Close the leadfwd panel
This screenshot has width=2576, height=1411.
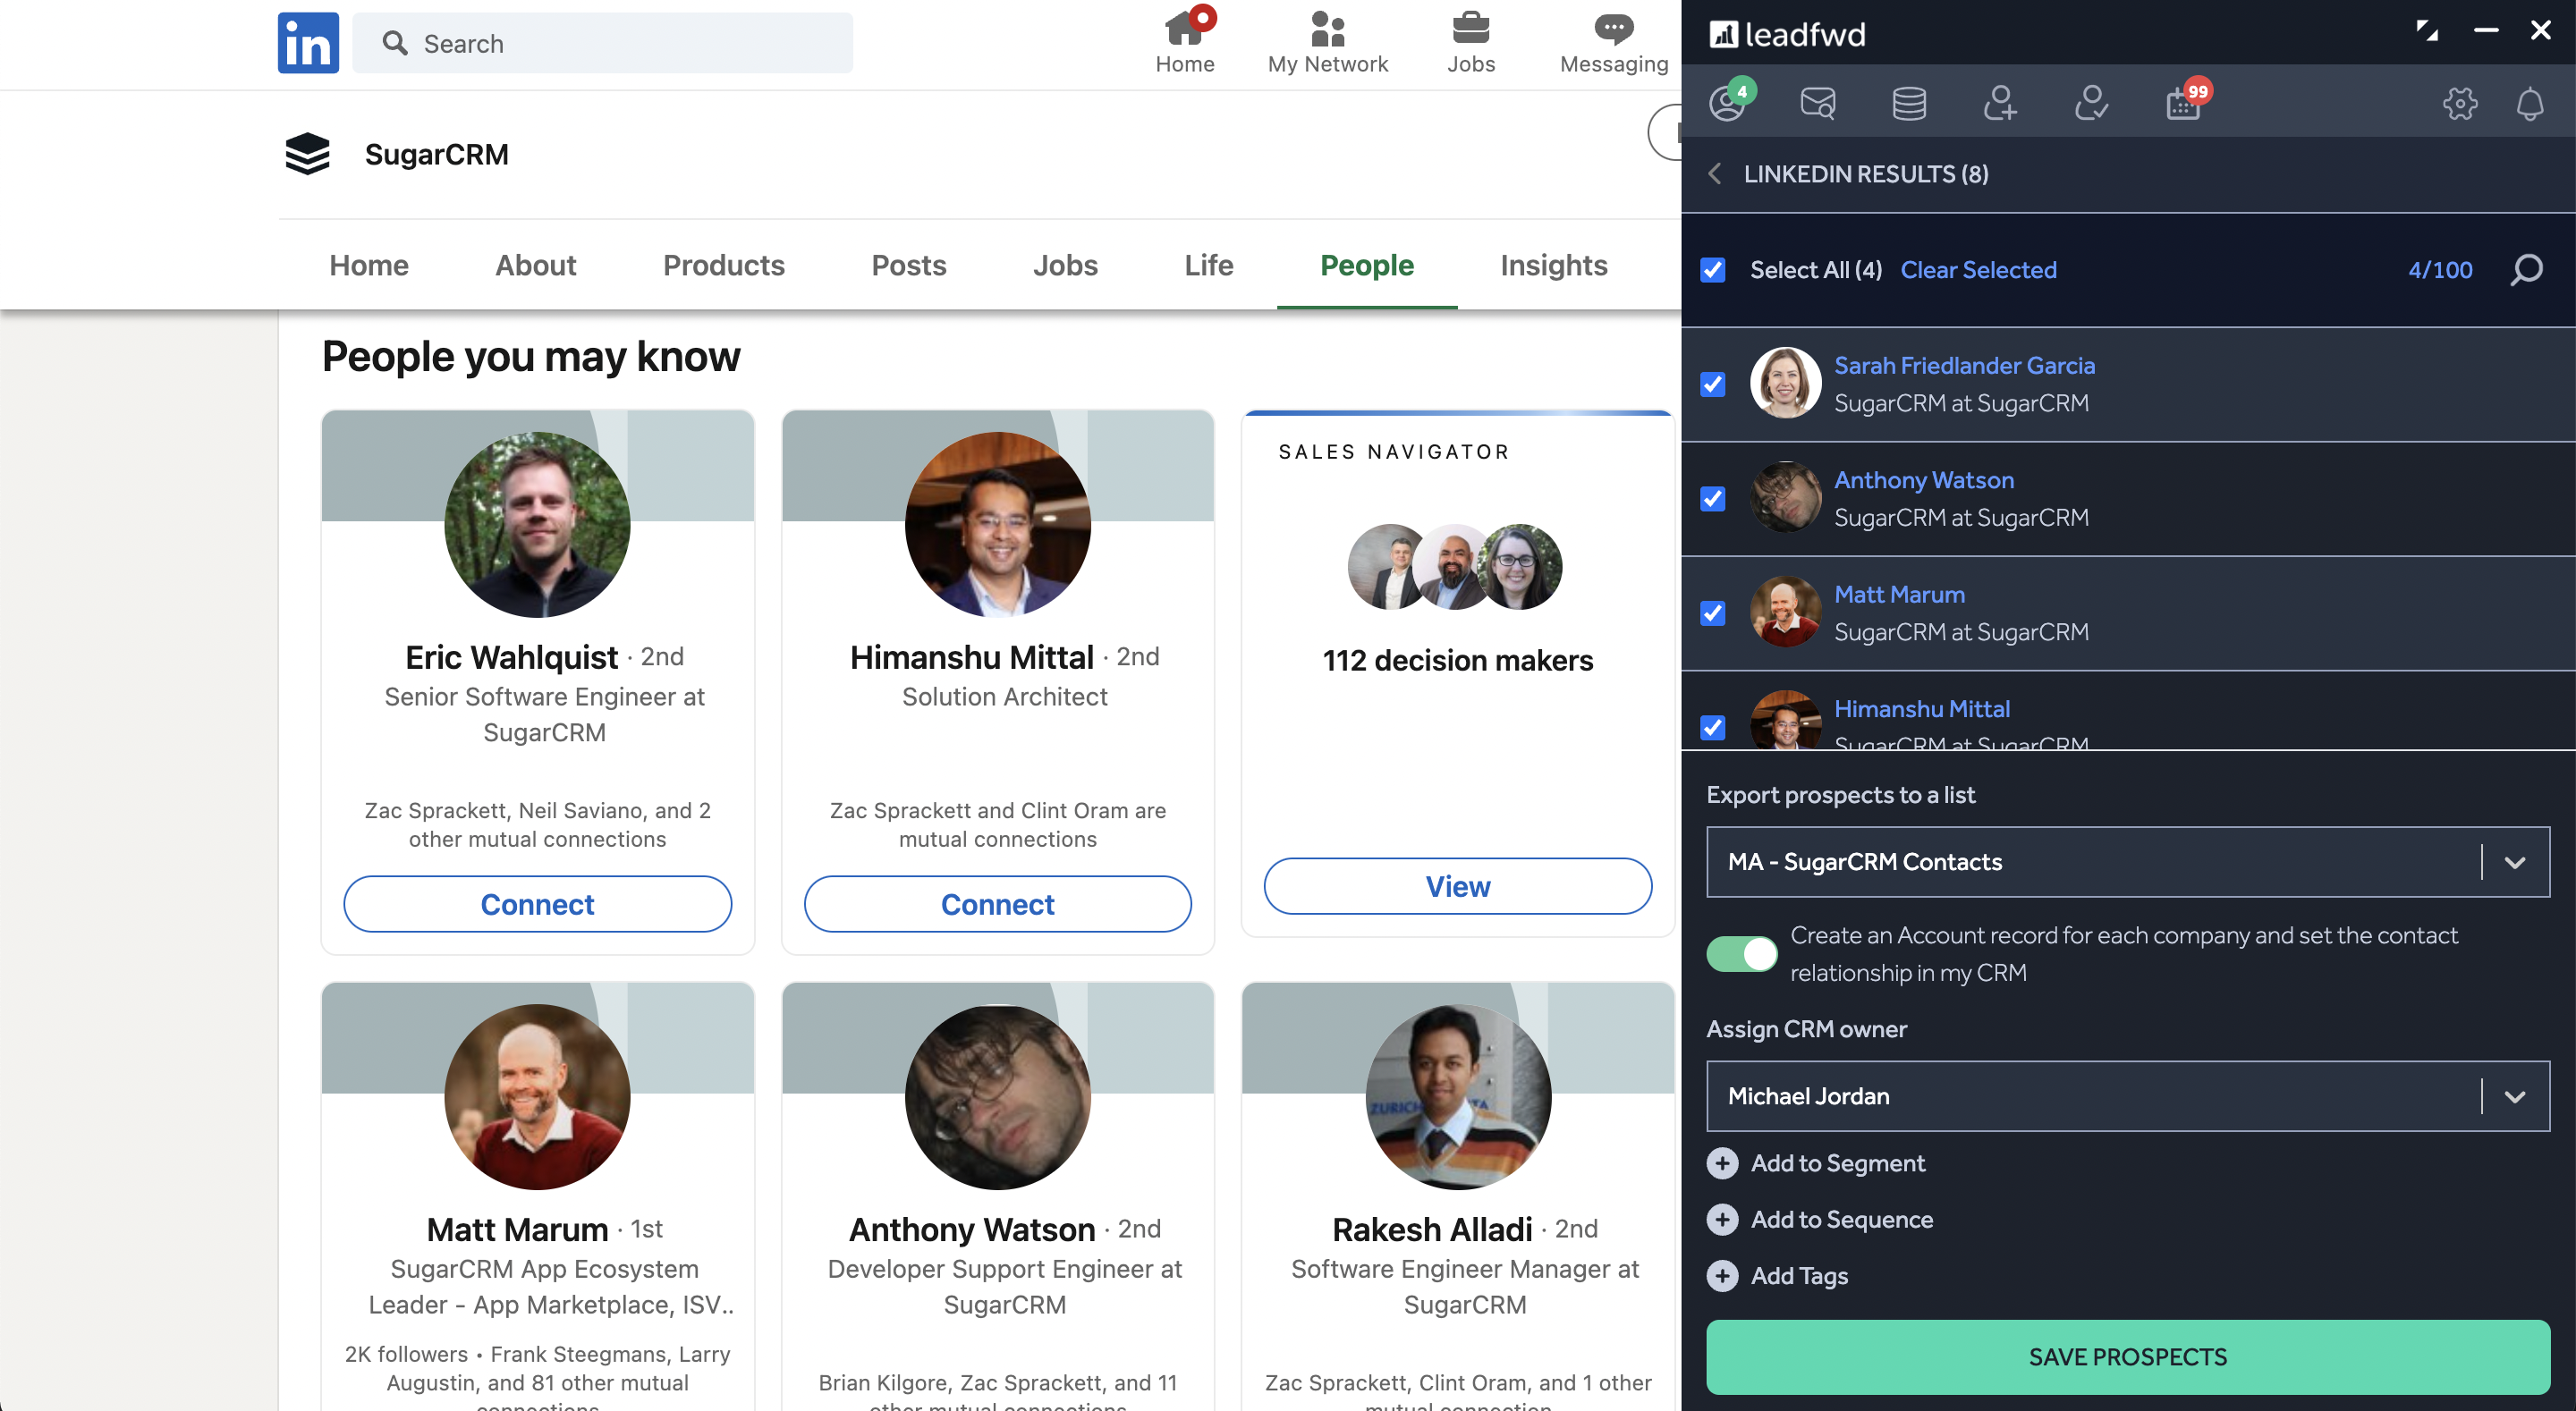(x=2540, y=31)
